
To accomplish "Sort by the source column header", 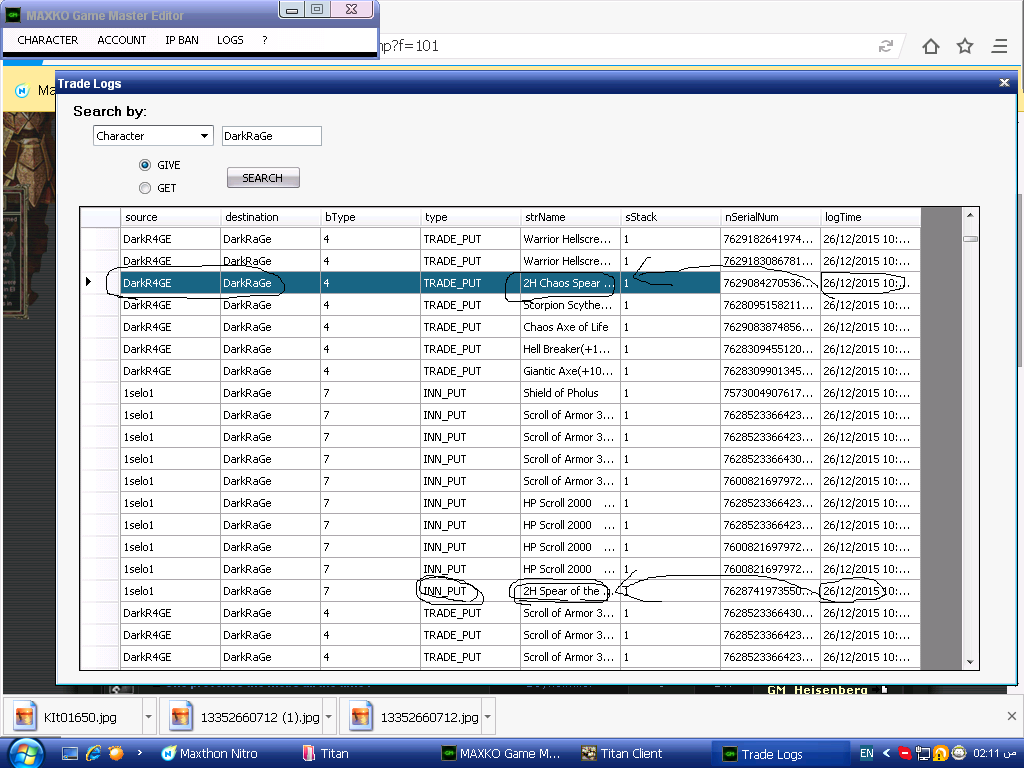I will [170, 217].
